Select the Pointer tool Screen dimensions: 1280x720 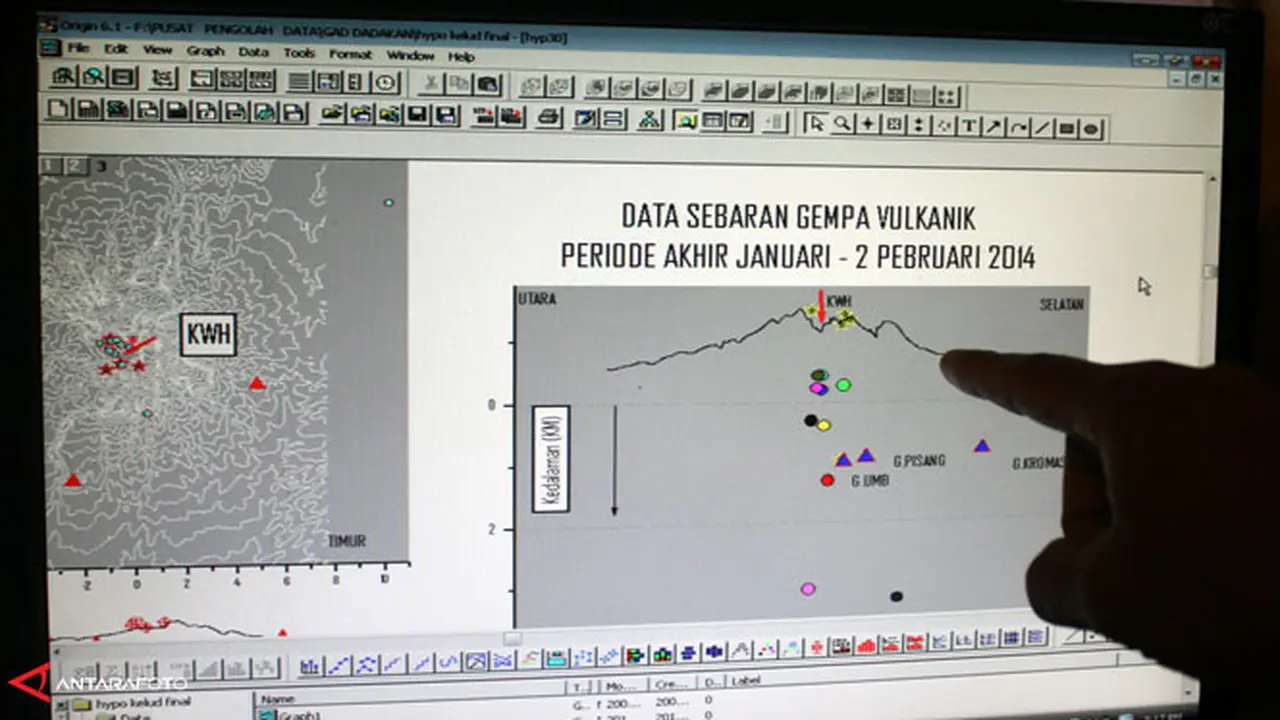pyautogui.click(x=817, y=124)
